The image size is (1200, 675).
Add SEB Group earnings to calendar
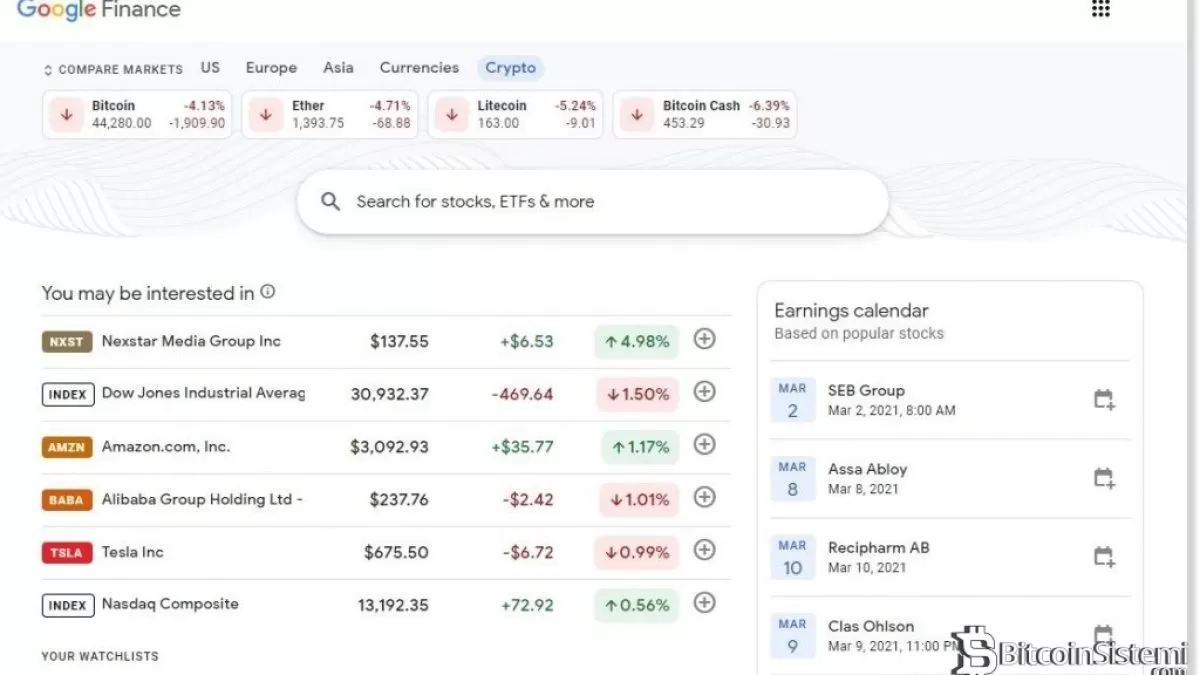coord(1103,400)
